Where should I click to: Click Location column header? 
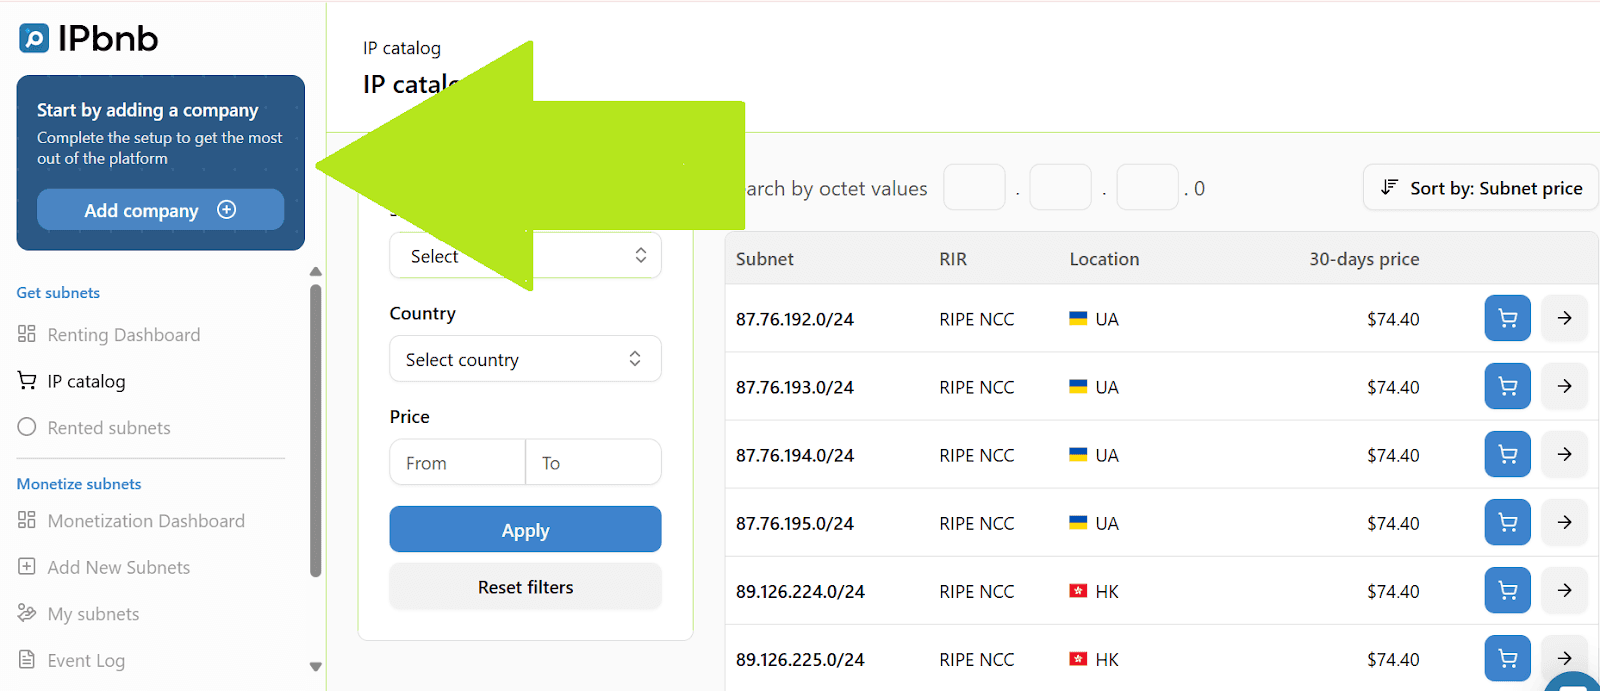tap(1104, 259)
